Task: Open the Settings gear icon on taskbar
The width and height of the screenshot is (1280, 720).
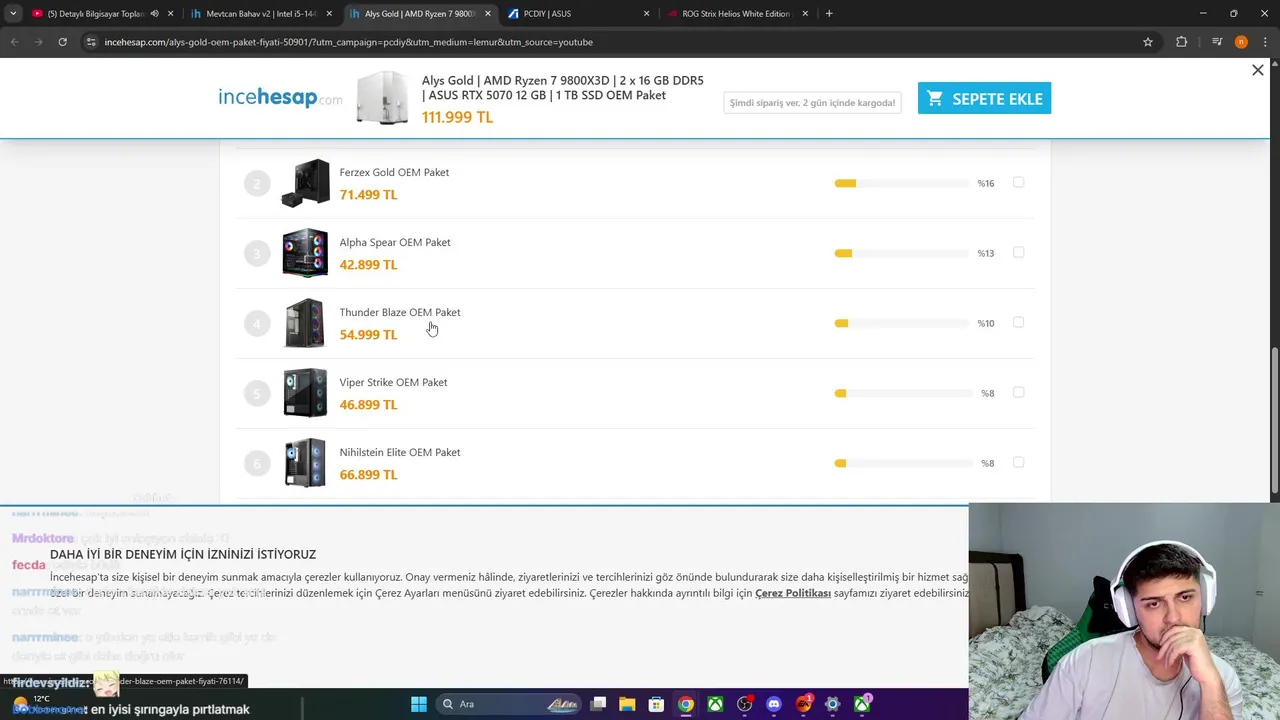Action: (832, 704)
